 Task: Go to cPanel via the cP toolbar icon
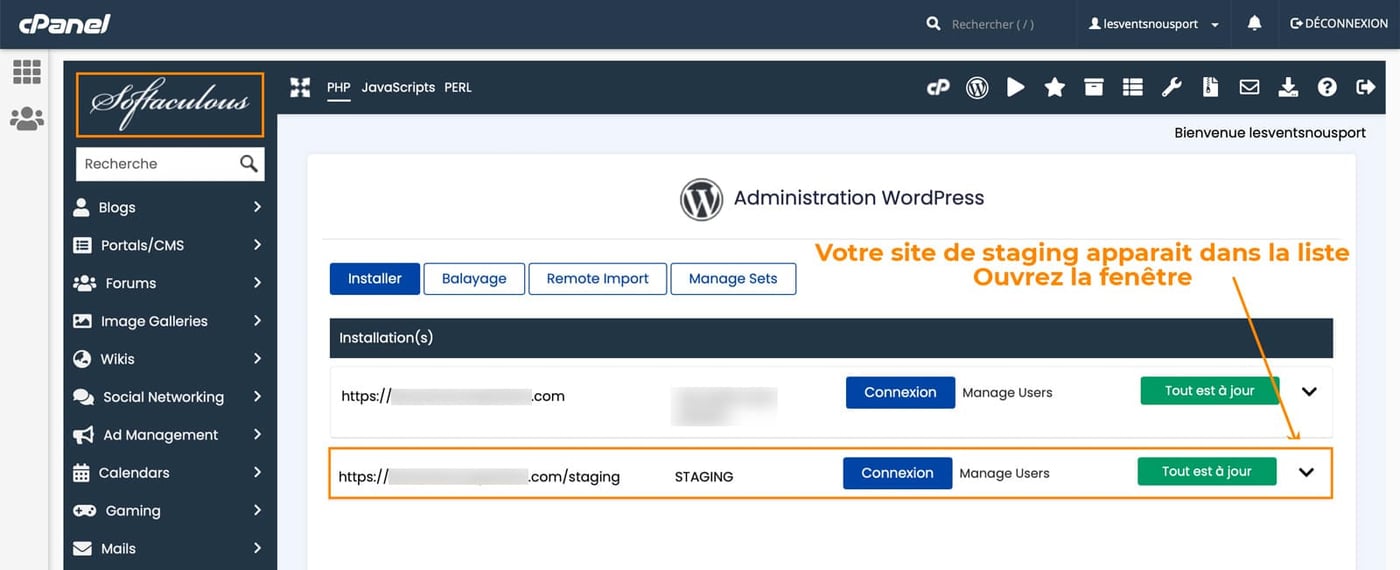coord(938,88)
